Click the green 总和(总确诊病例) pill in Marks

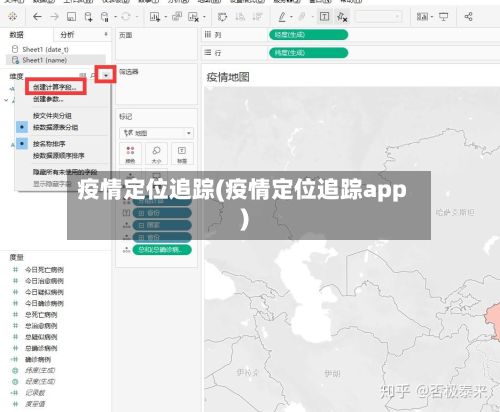tap(162, 250)
